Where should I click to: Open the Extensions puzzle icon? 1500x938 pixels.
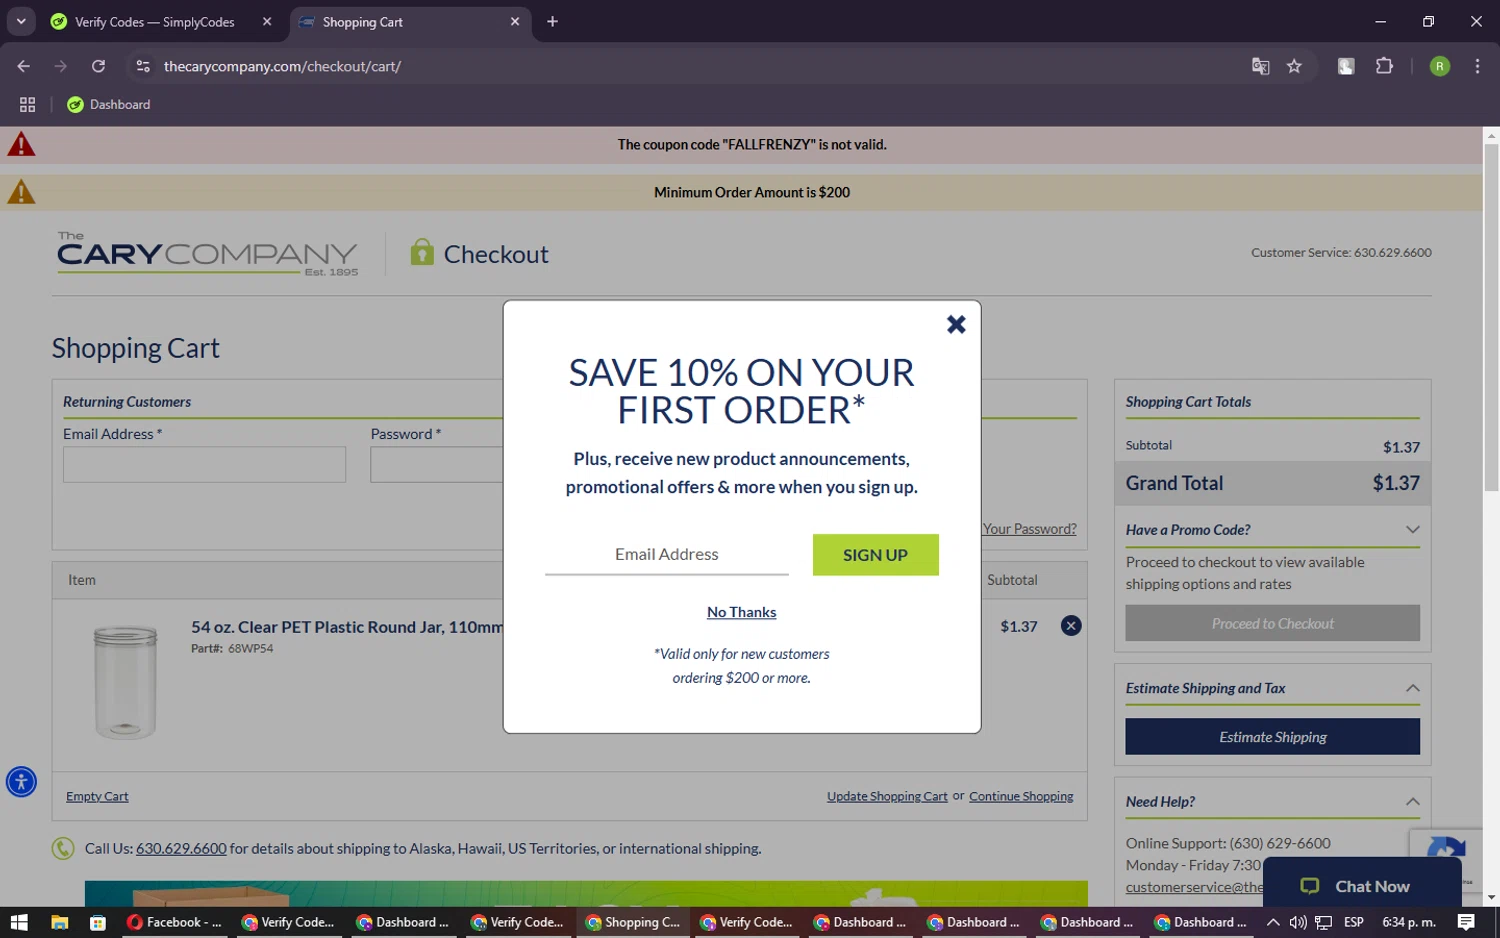[1384, 66]
